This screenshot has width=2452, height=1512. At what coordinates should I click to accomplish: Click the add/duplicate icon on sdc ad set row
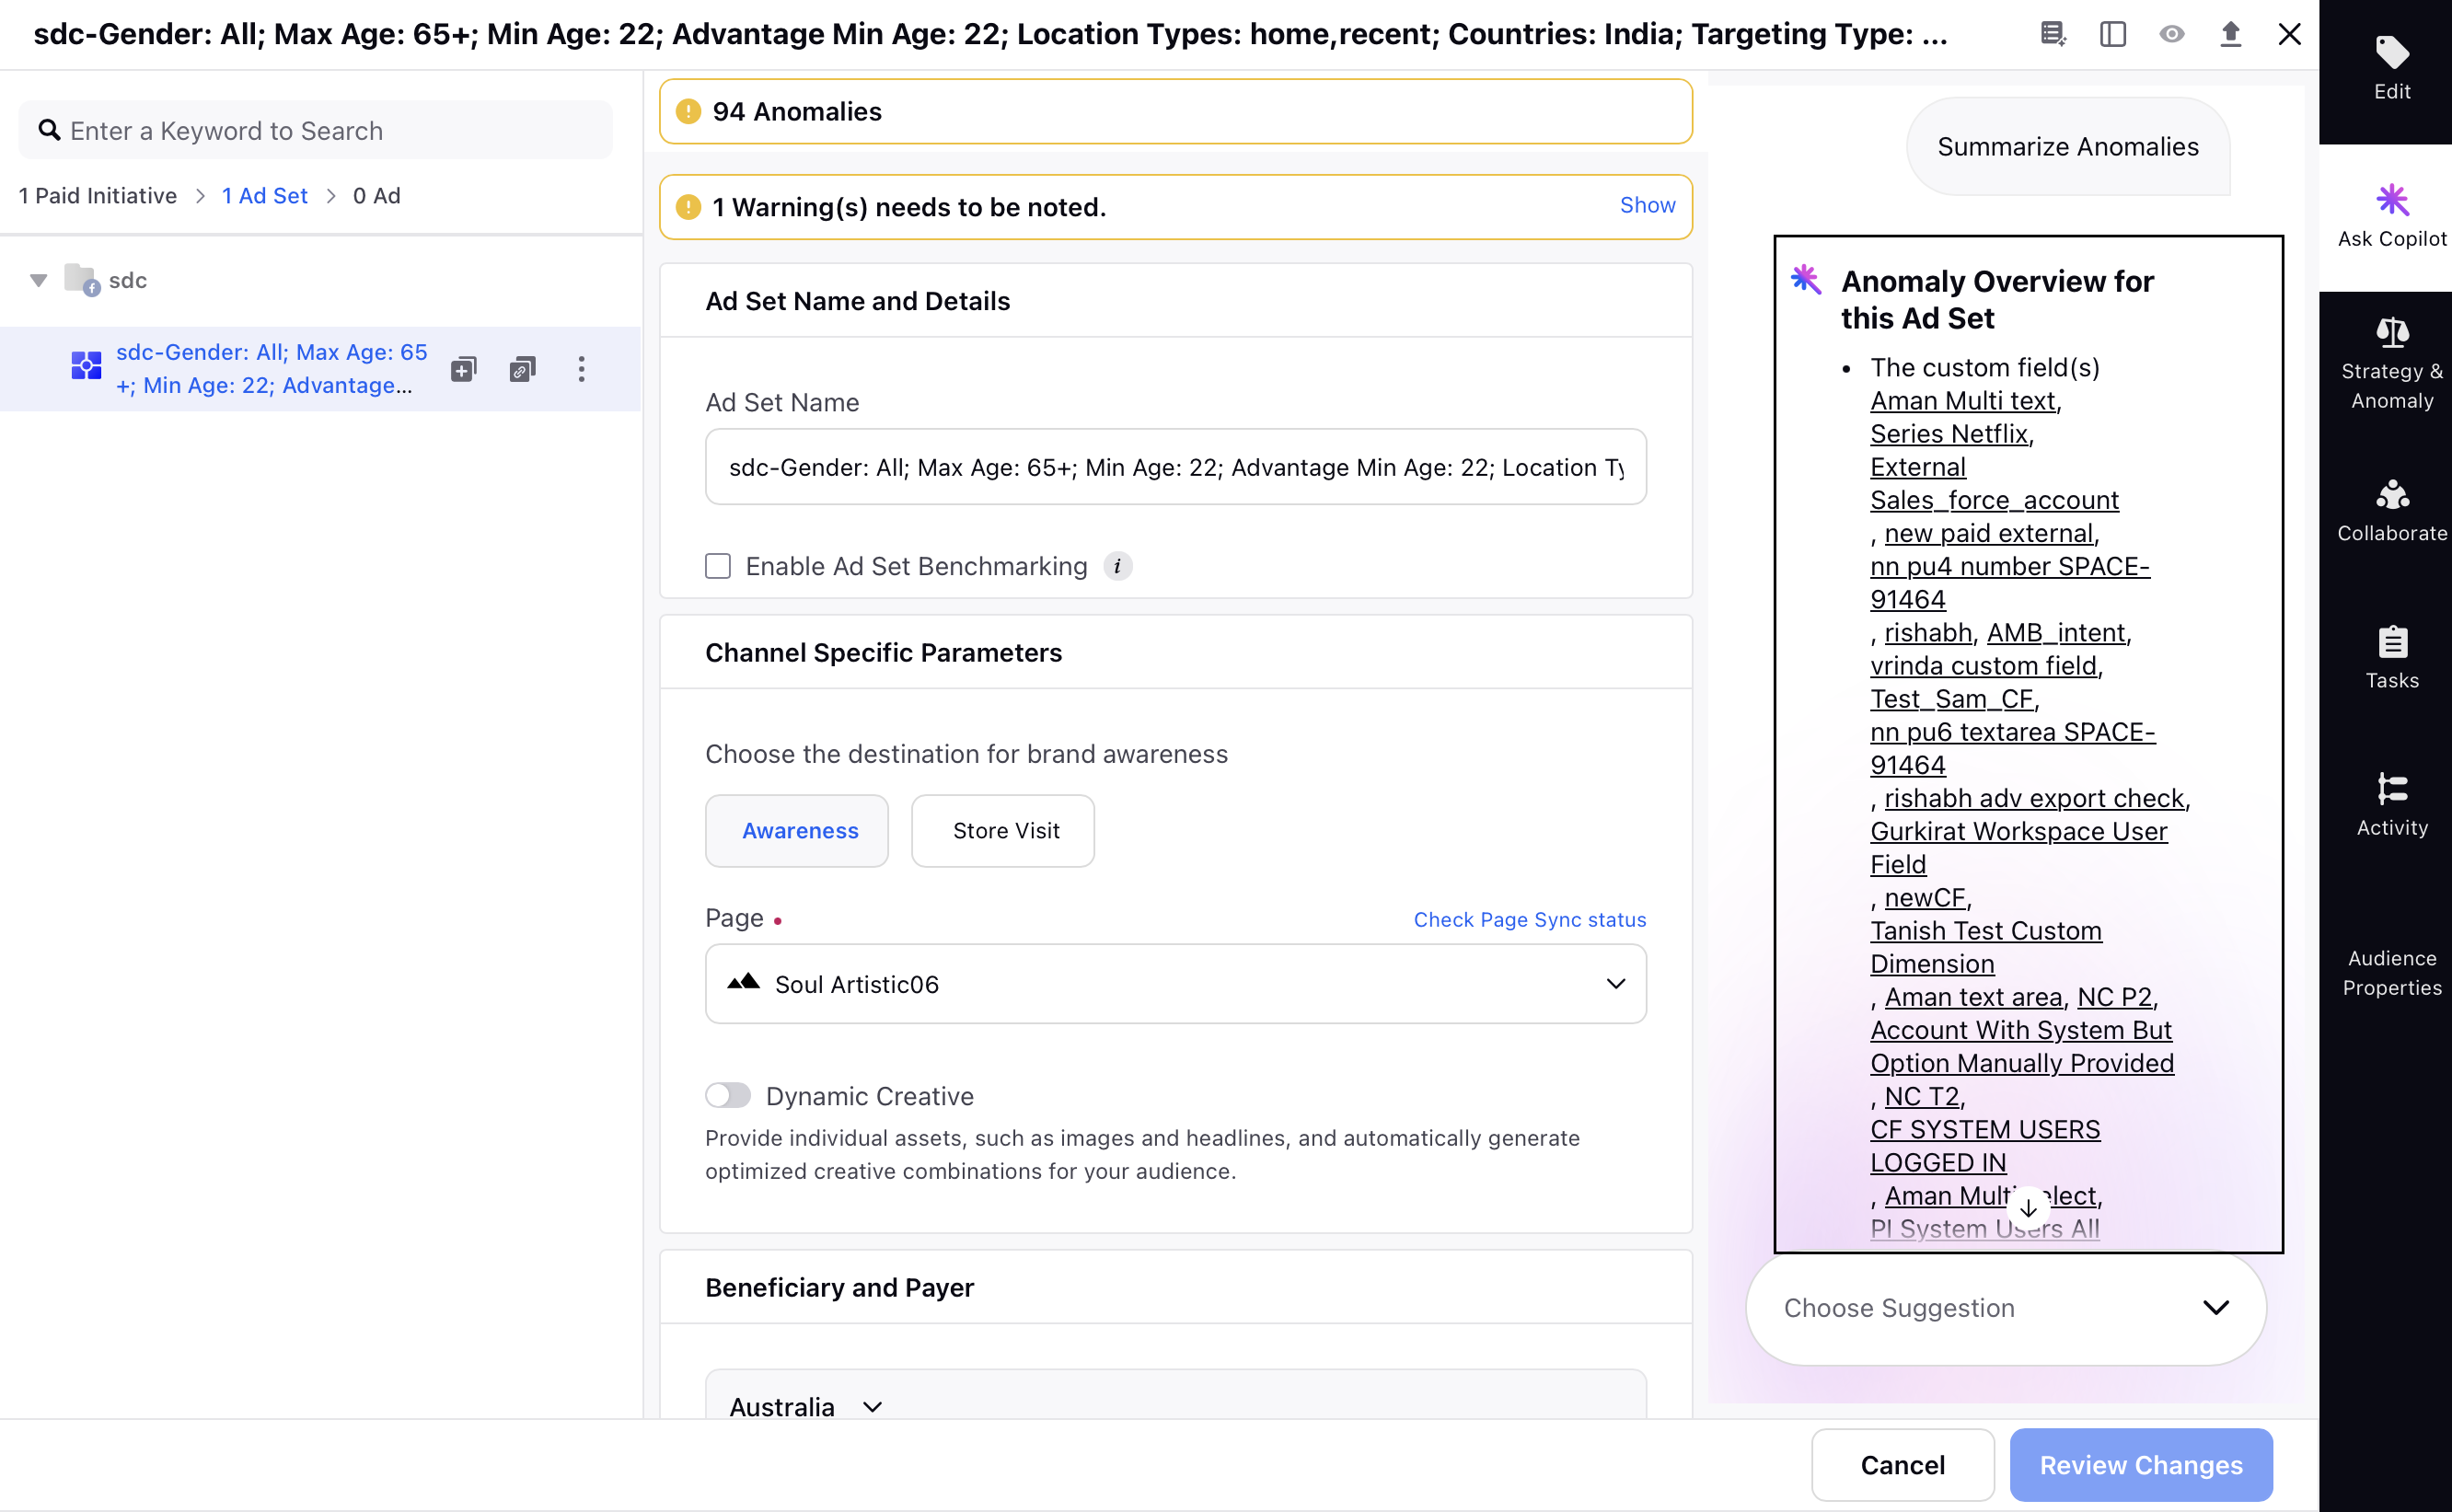[463, 369]
